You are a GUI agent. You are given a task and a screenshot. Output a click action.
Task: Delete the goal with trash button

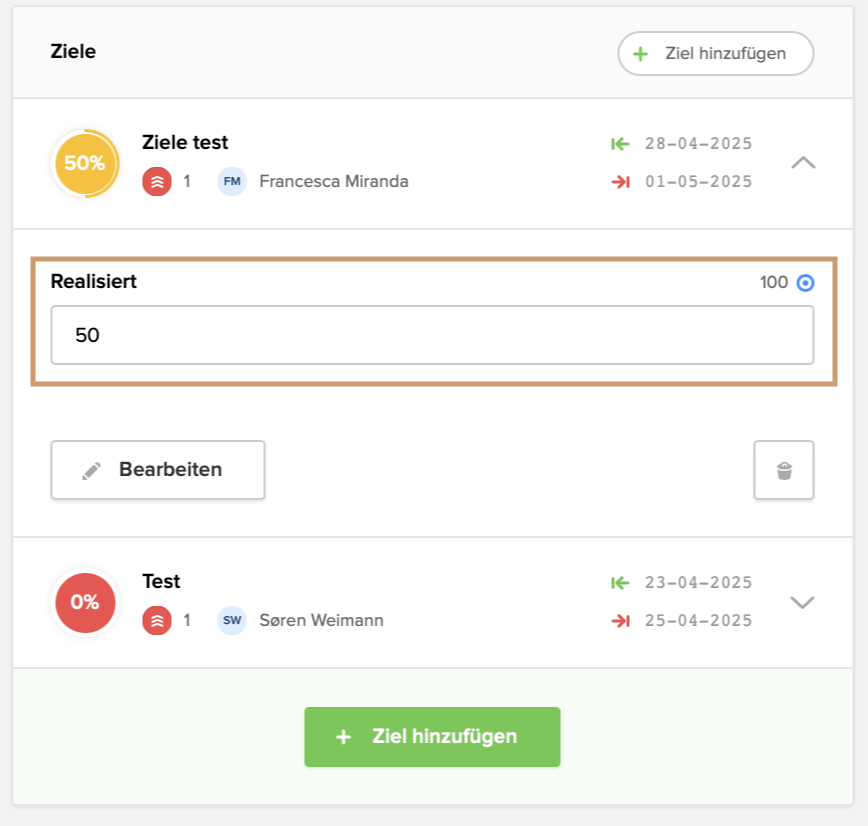[x=784, y=470]
